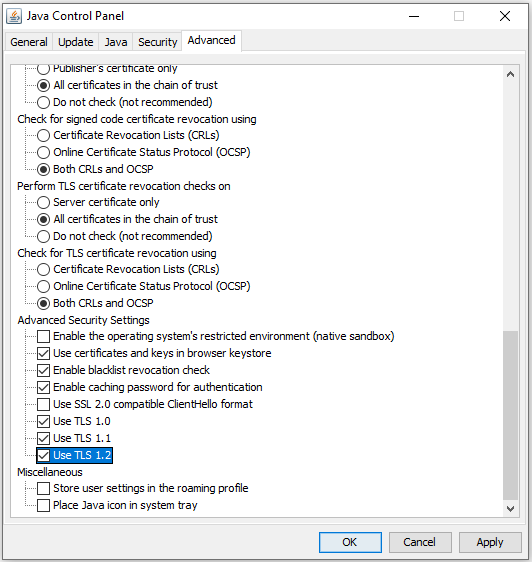Click the 'Perform TLS certificate revocation checks on' heading
532x562 pixels.
pyautogui.click(x=124, y=186)
